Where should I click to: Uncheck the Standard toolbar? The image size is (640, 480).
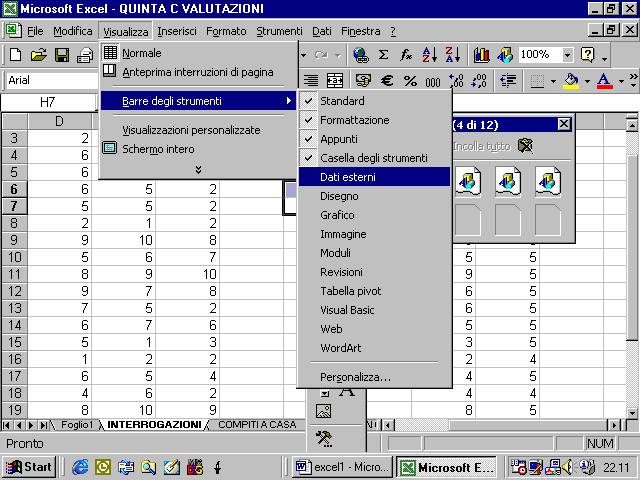point(374,101)
